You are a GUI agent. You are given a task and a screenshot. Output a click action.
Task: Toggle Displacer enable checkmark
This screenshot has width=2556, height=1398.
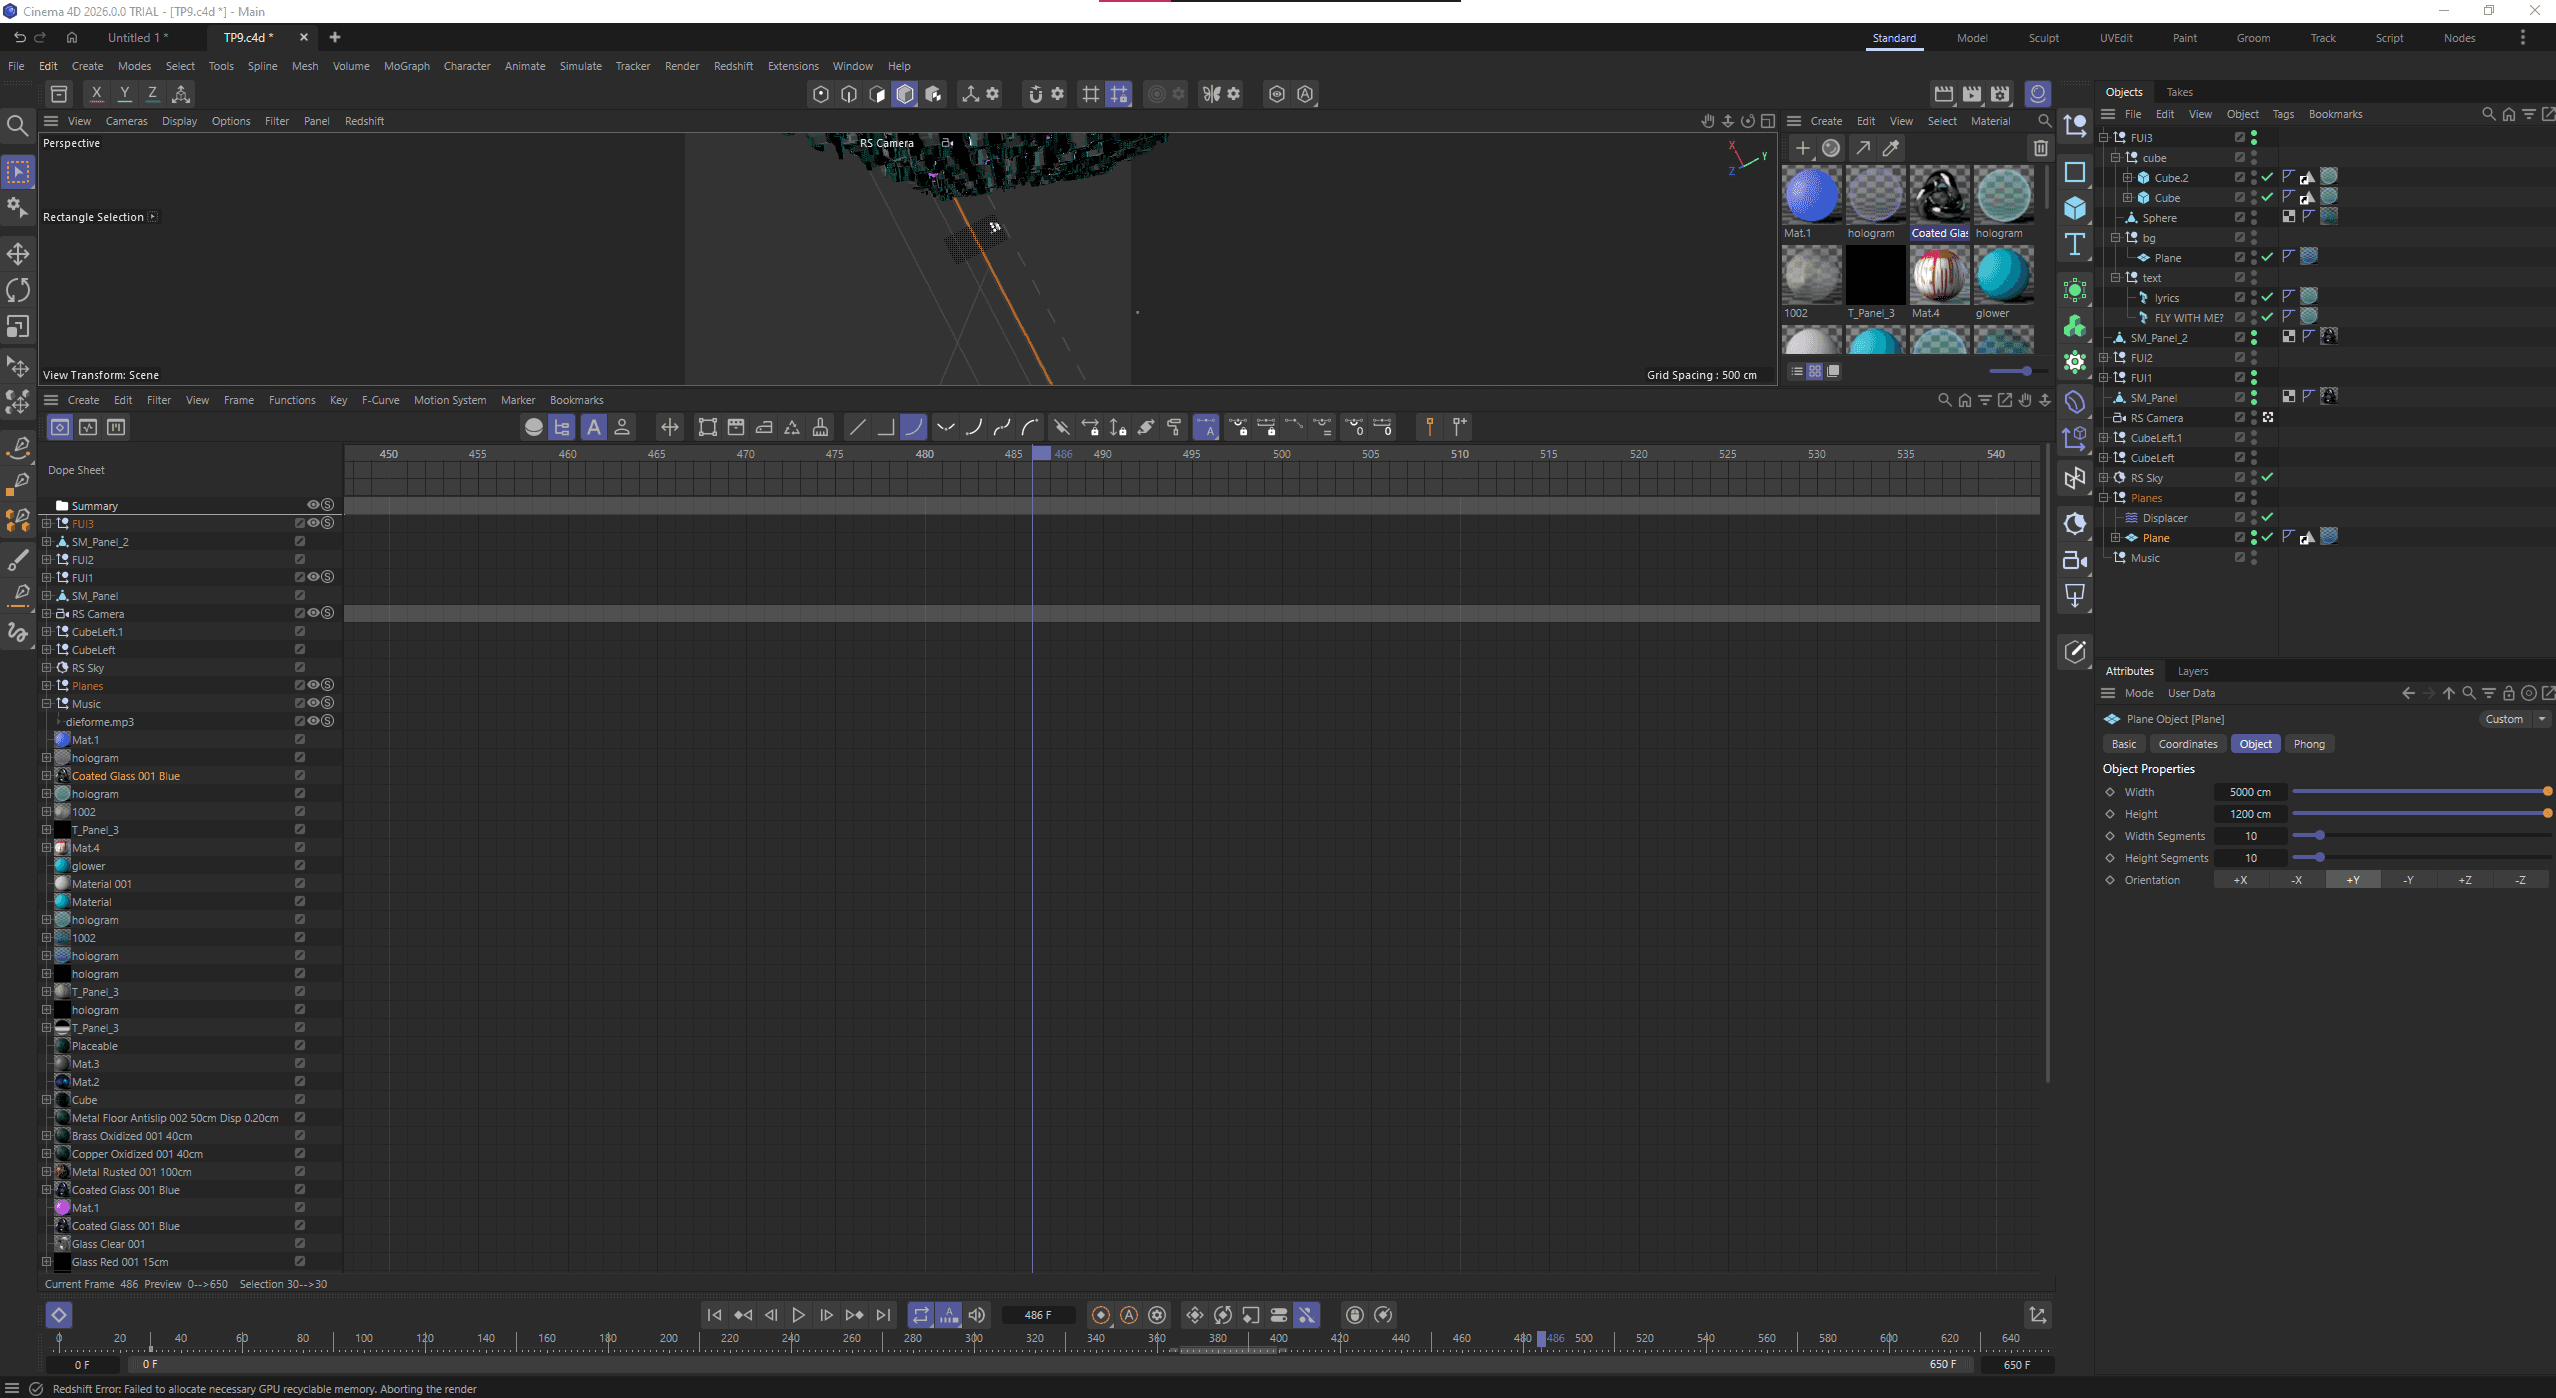2267,518
